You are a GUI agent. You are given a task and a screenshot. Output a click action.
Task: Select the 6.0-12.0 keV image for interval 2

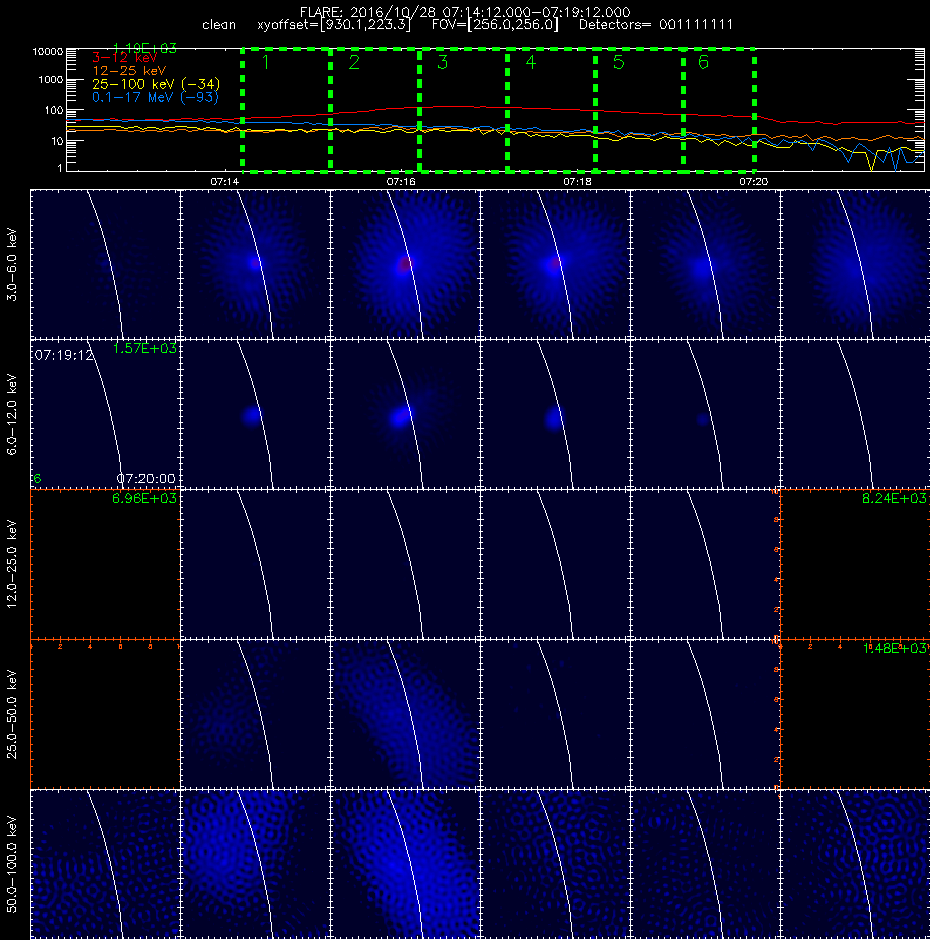coord(255,414)
